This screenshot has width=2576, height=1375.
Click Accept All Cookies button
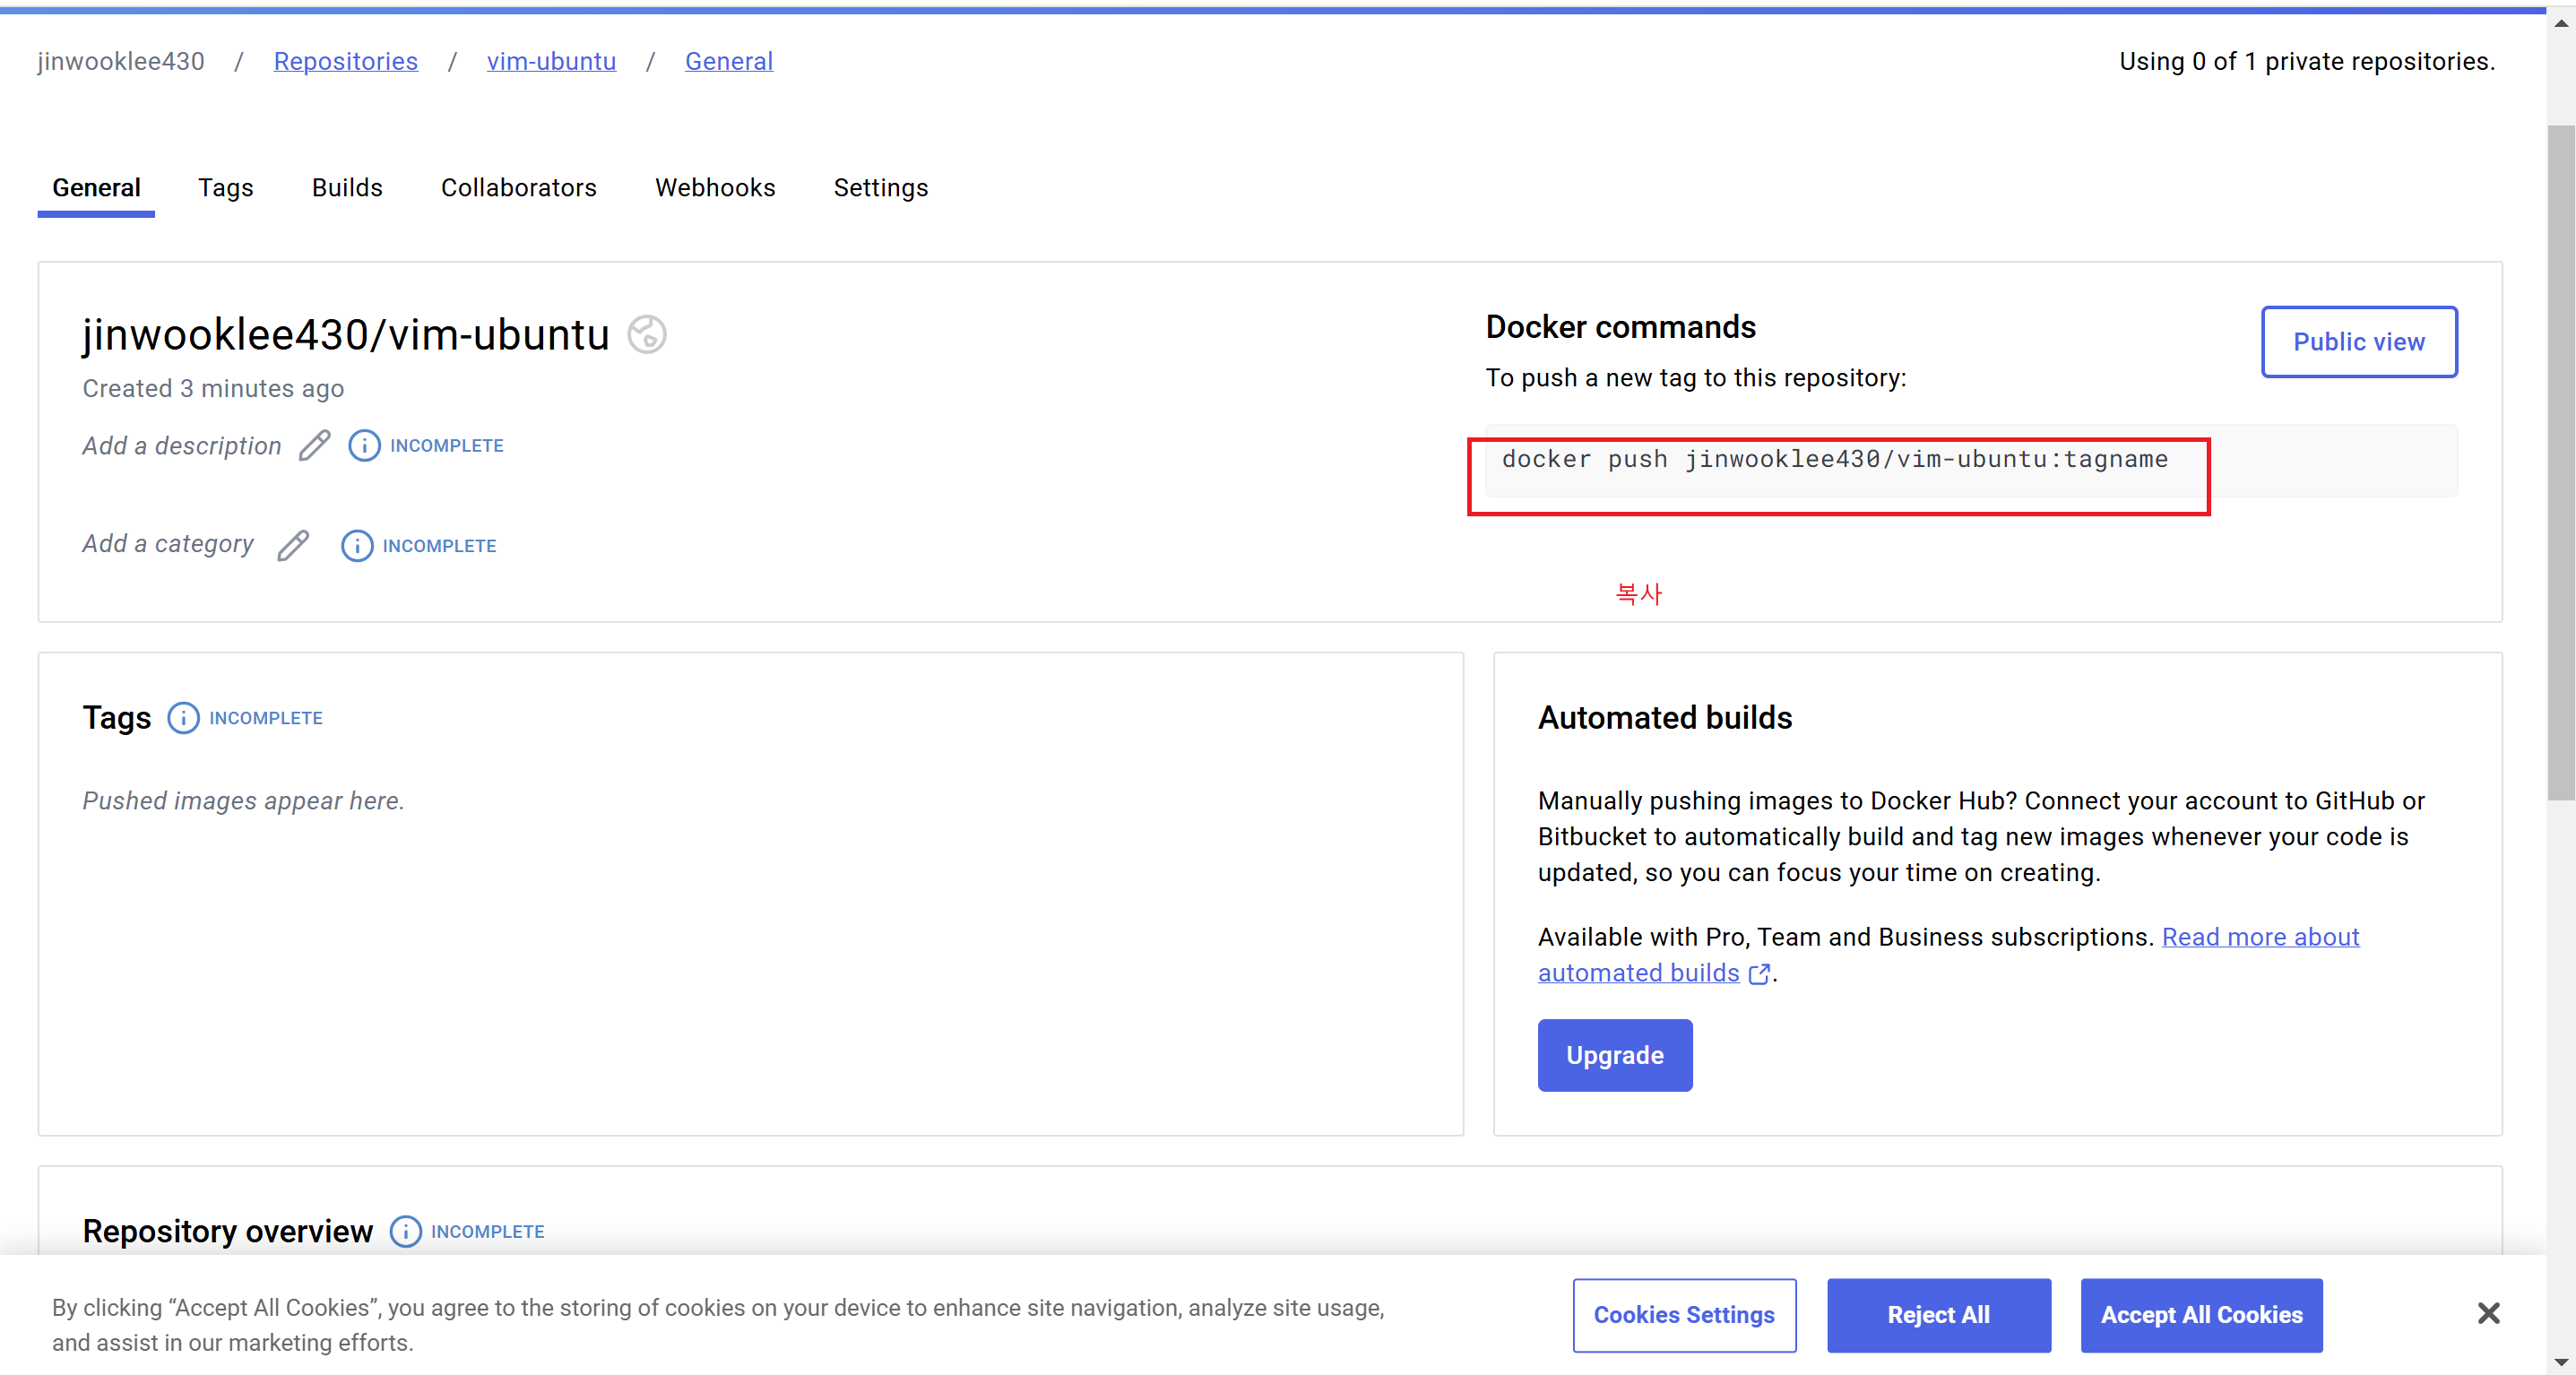(x=2201, y=1314)
